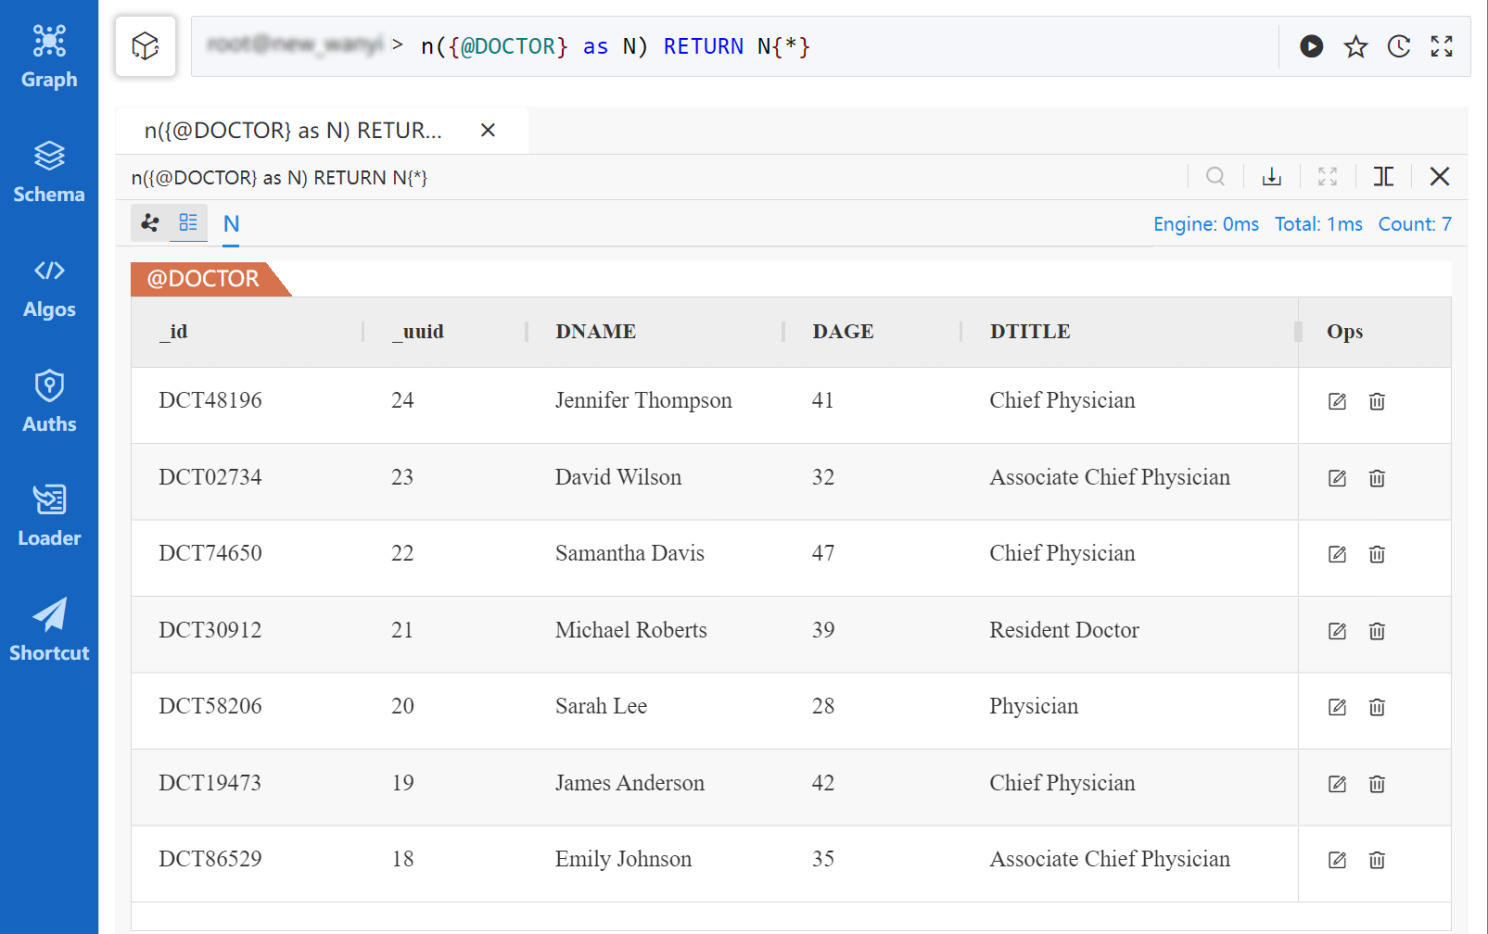Select the N results tab
Screen dimensions: 1488x934
pyautogui.click(x=231, y=223)
